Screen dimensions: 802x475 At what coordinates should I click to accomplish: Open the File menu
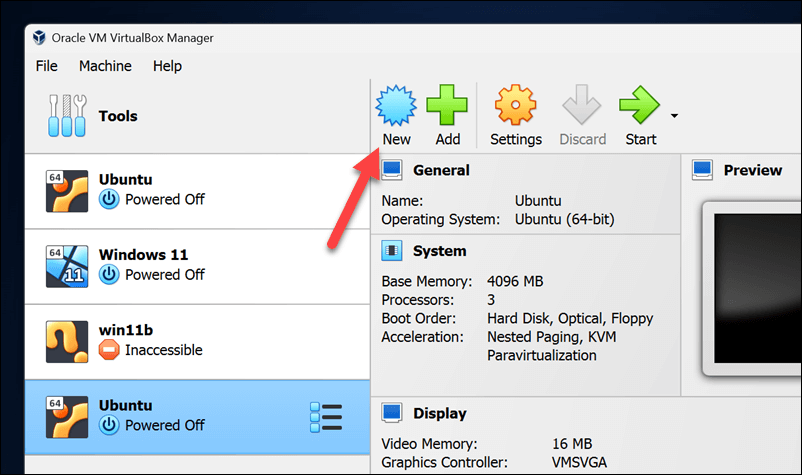click(x=47, y=66)
